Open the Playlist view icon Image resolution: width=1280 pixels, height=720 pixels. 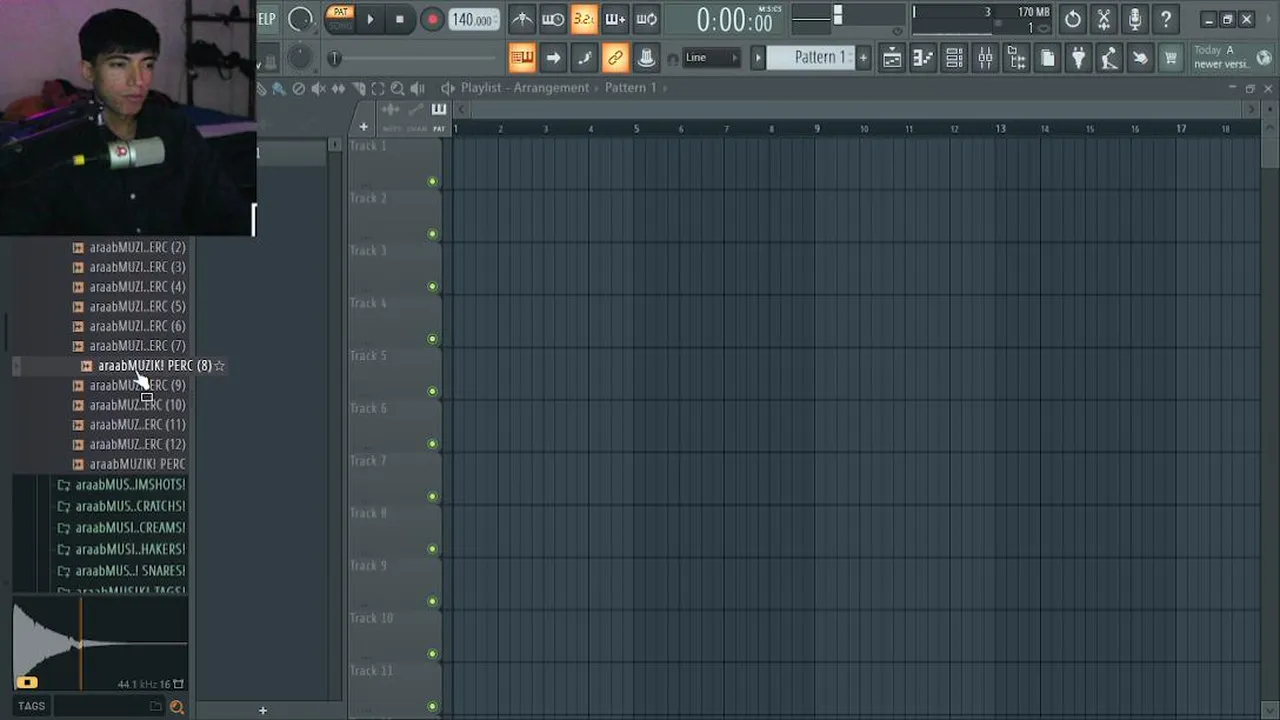tap(892, 58)
